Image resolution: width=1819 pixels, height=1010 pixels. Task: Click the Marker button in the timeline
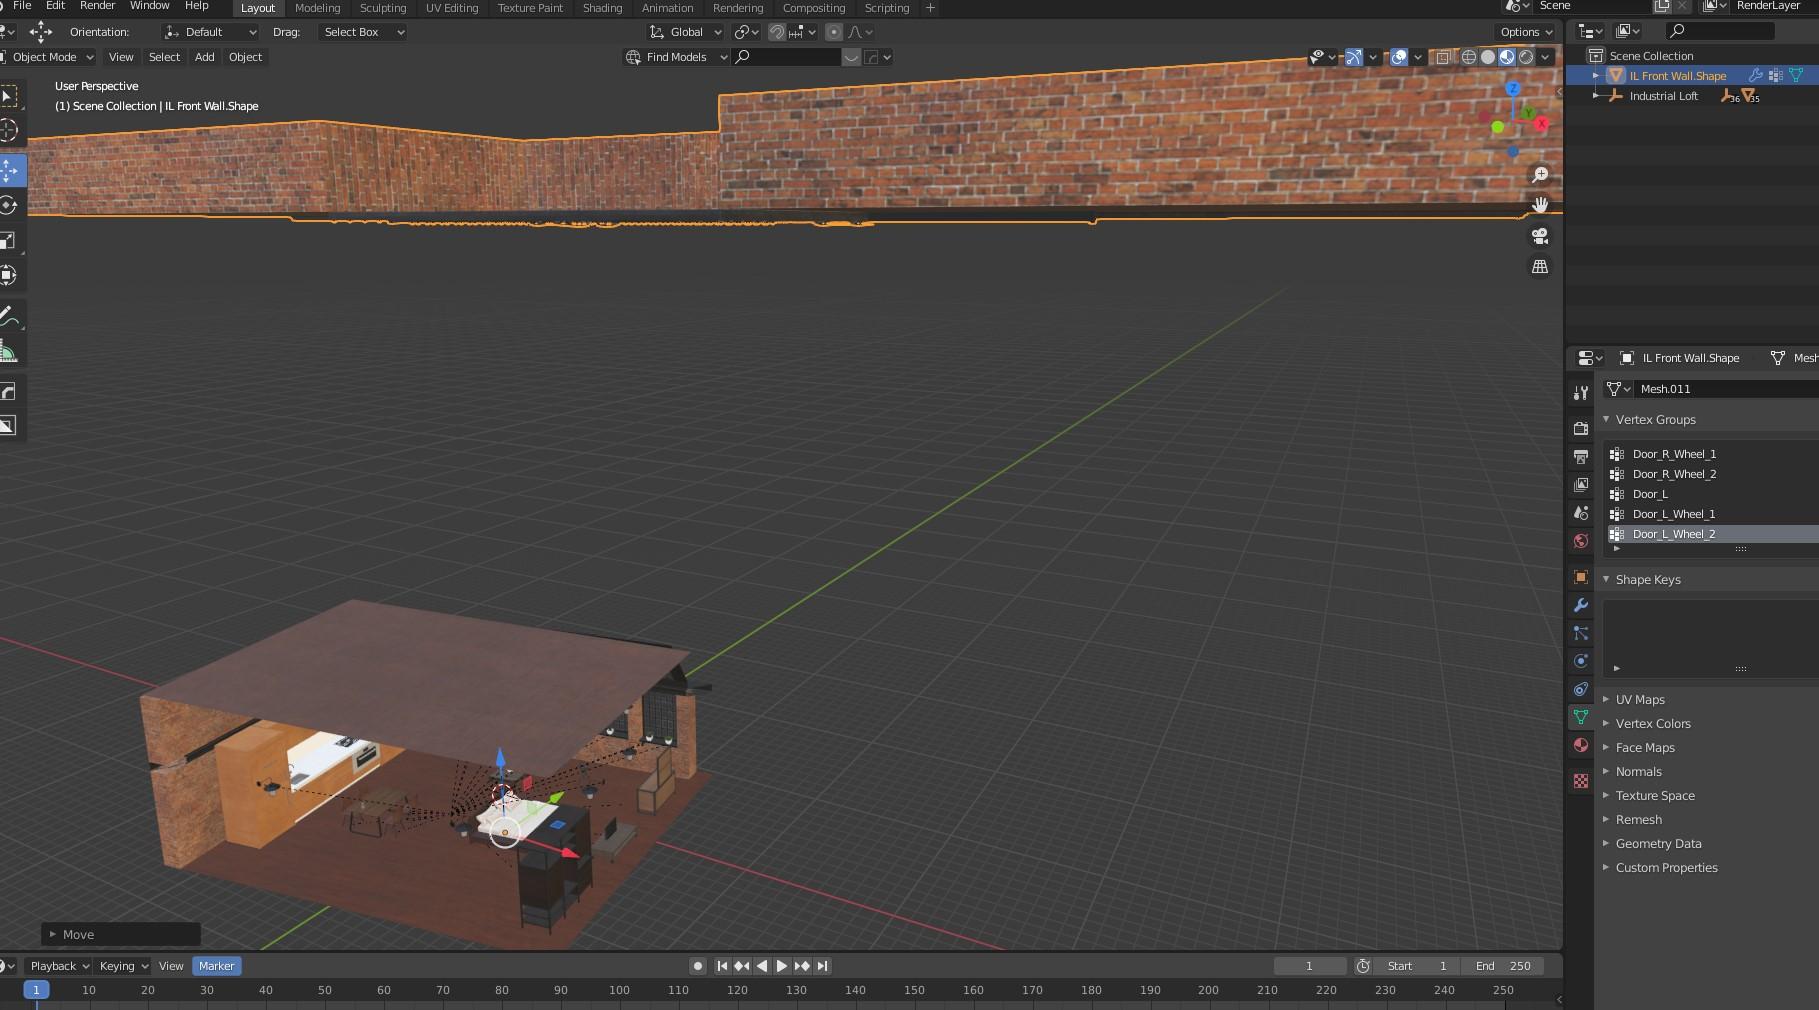(216, 966)
